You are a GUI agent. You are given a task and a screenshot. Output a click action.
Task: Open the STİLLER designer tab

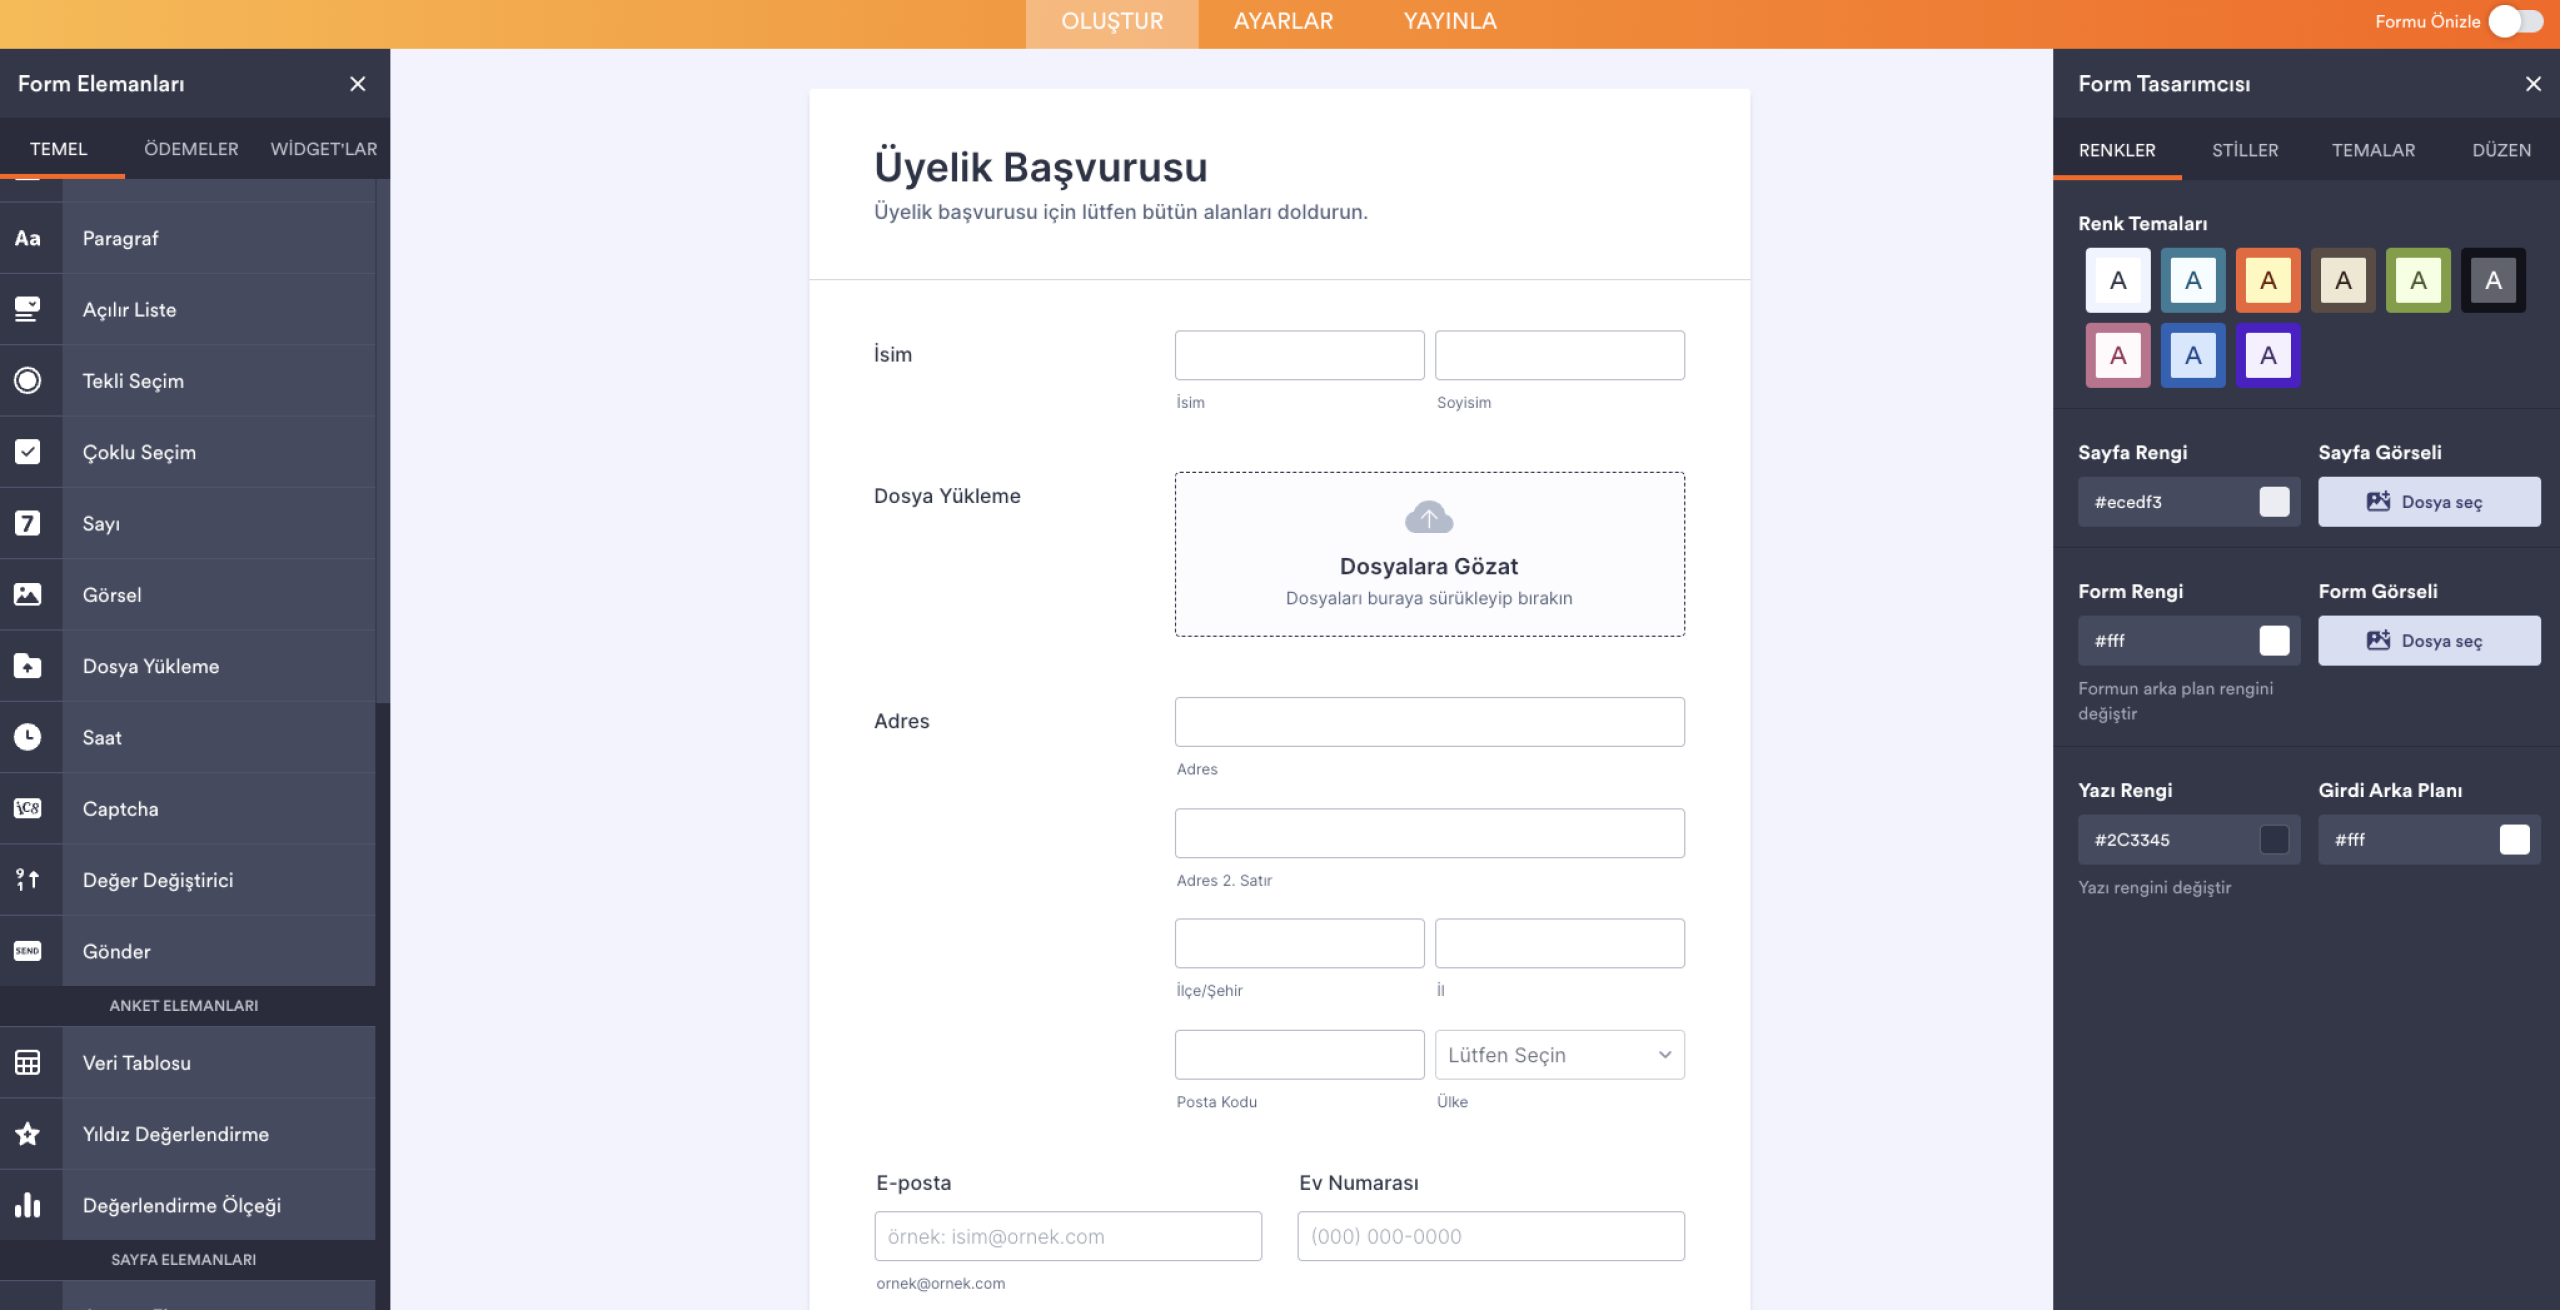[x=2245, y=150]
